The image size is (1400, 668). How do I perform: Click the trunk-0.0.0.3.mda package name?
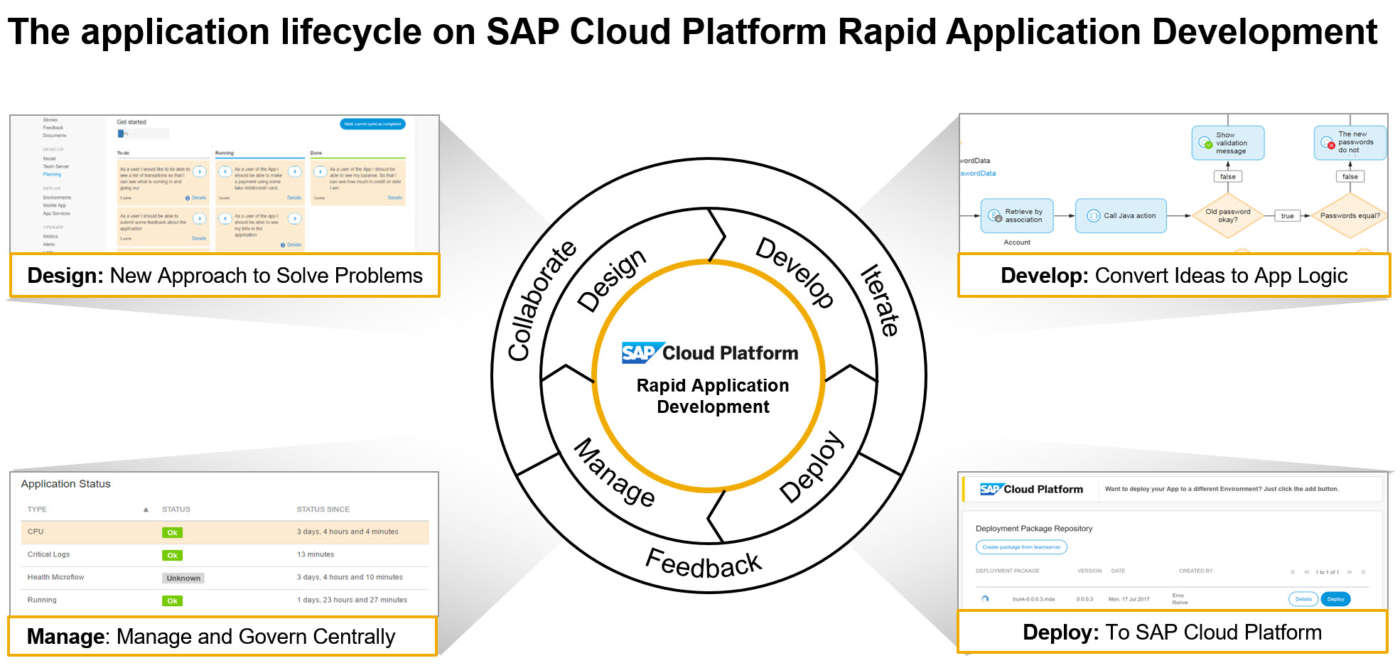1034,599
